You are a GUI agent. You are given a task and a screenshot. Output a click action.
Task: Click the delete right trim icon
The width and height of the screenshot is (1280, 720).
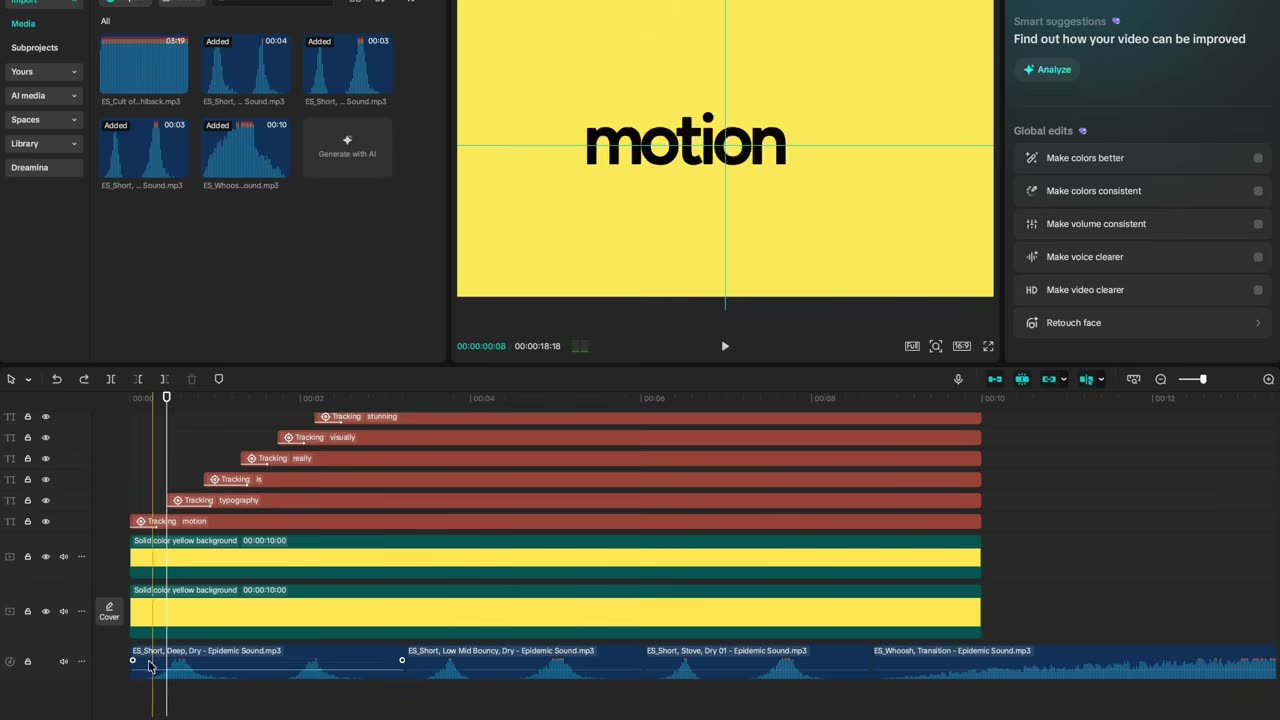[x=165, y=379]
